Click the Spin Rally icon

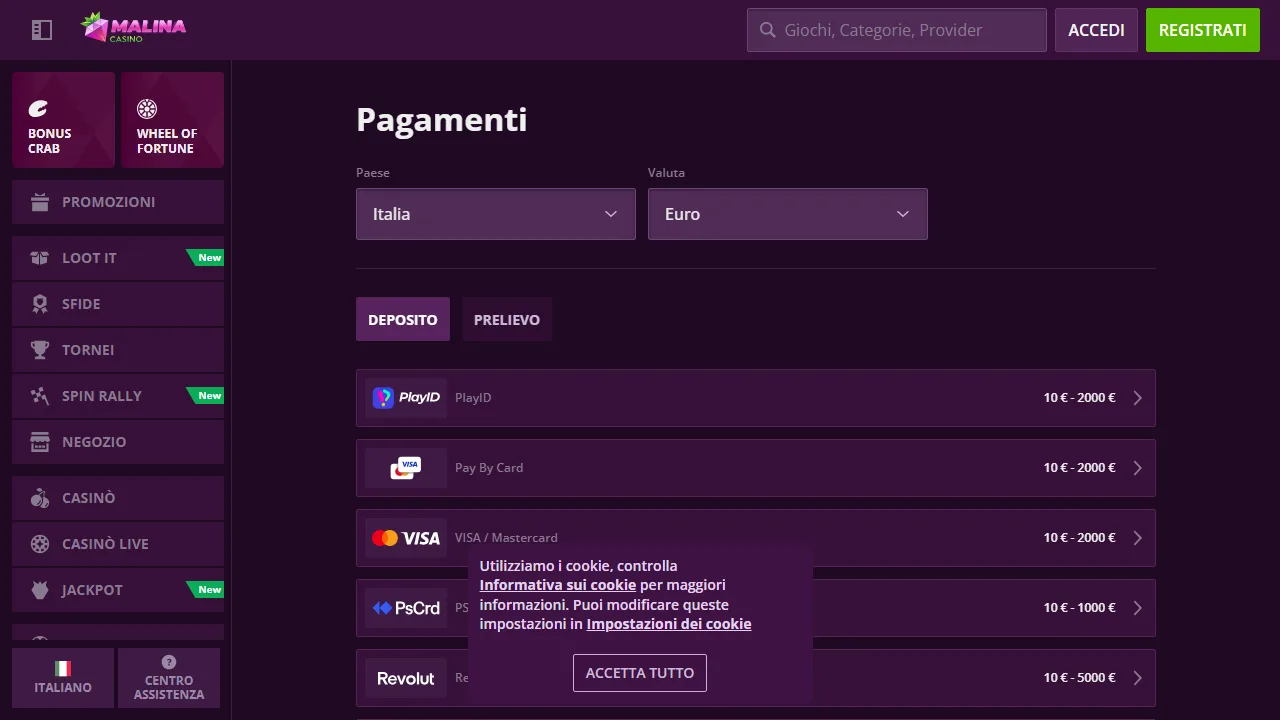tap(40, 396)
